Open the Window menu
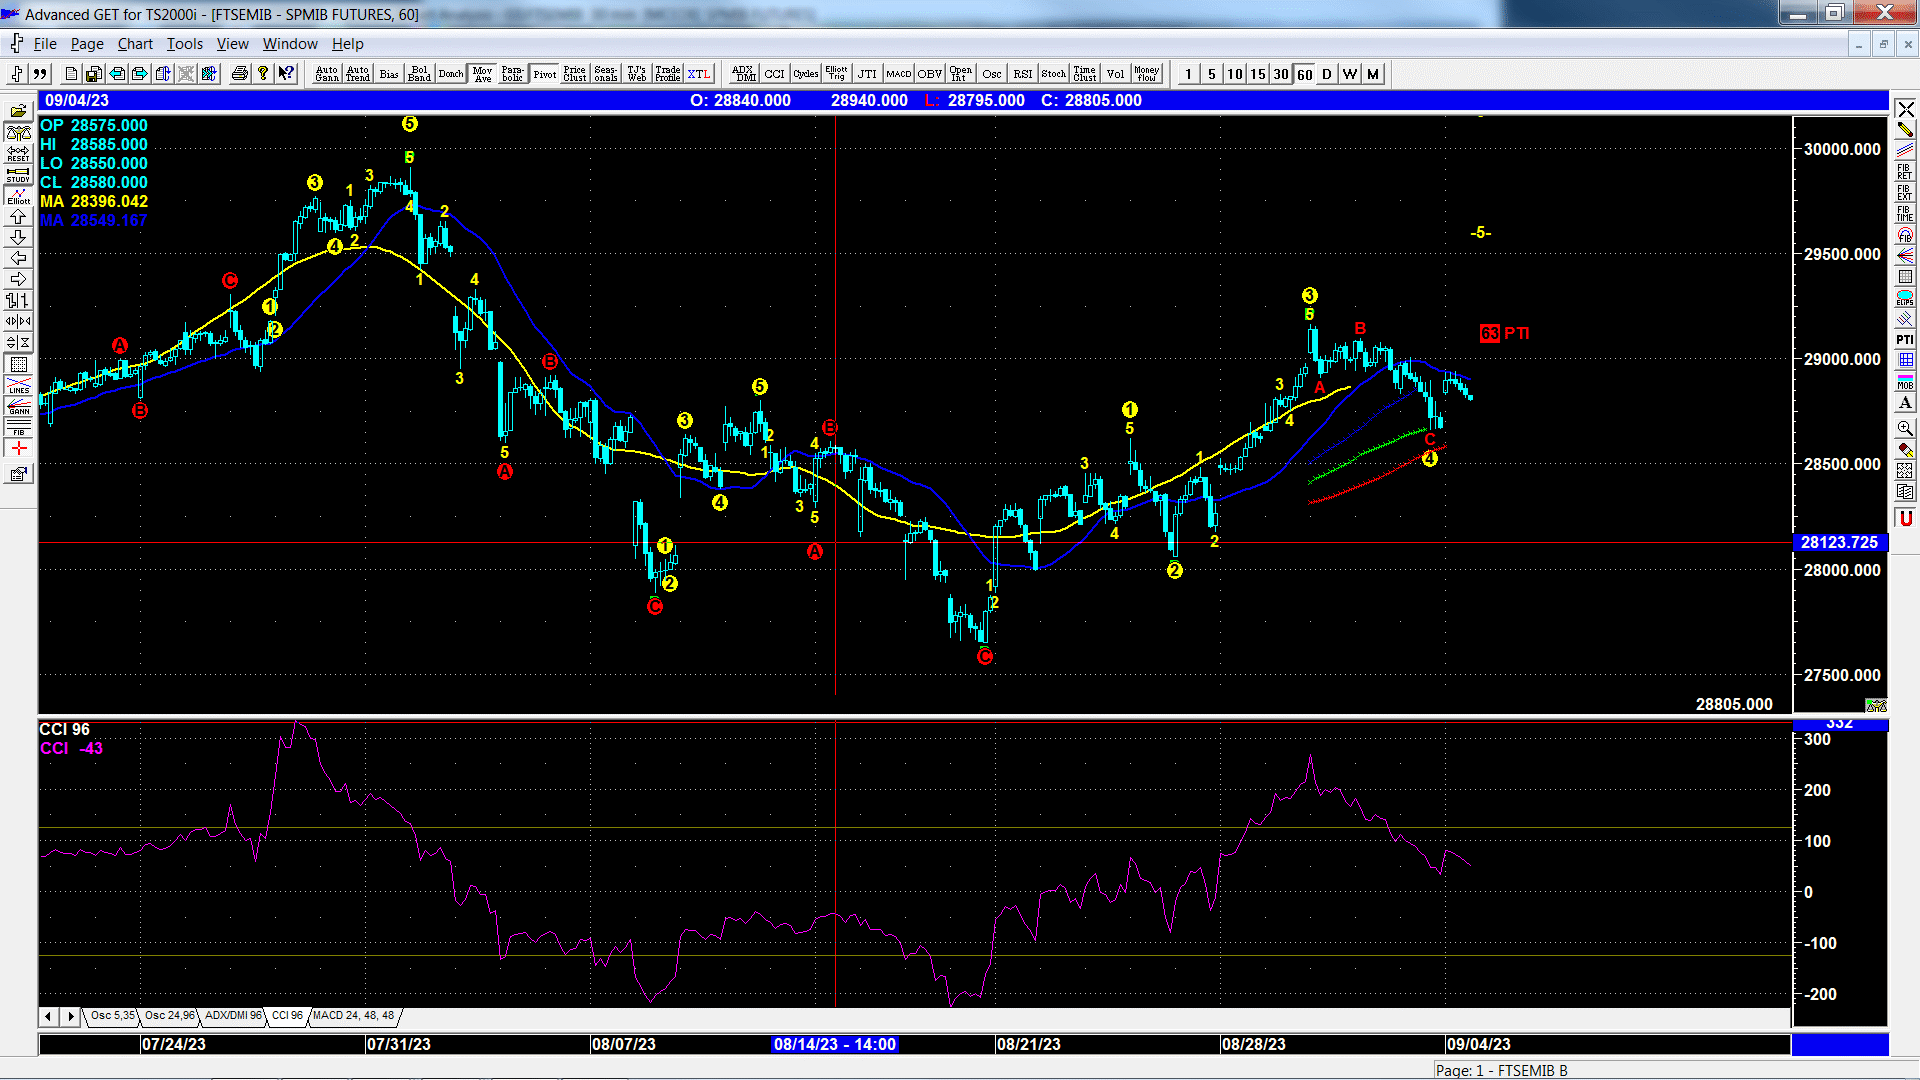This screenshot has height=1080, width=1920. [x=290, y=44]
